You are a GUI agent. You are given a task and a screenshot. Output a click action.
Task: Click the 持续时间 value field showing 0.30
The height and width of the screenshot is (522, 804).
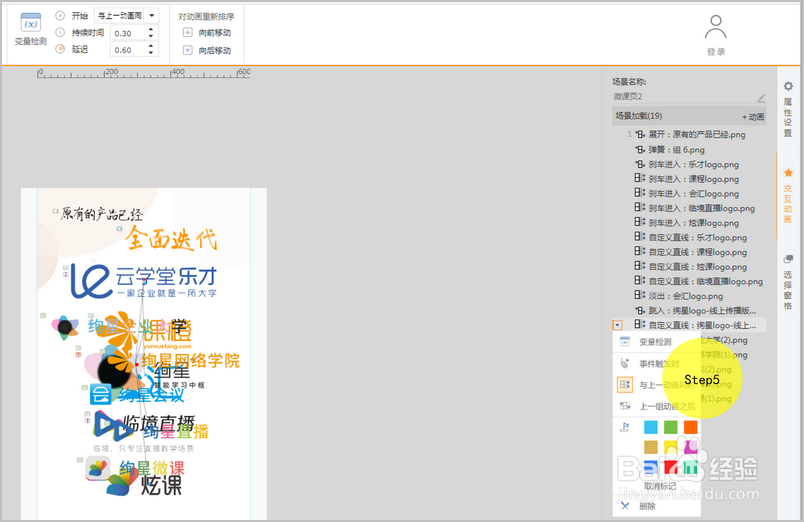point(128,33)
